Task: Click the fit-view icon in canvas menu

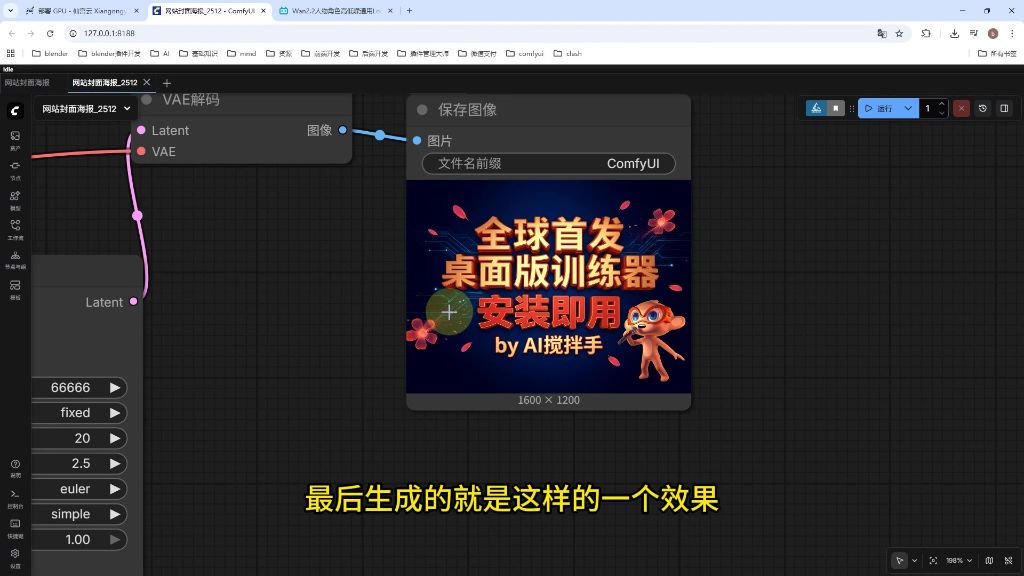Action: pos(933,560)
